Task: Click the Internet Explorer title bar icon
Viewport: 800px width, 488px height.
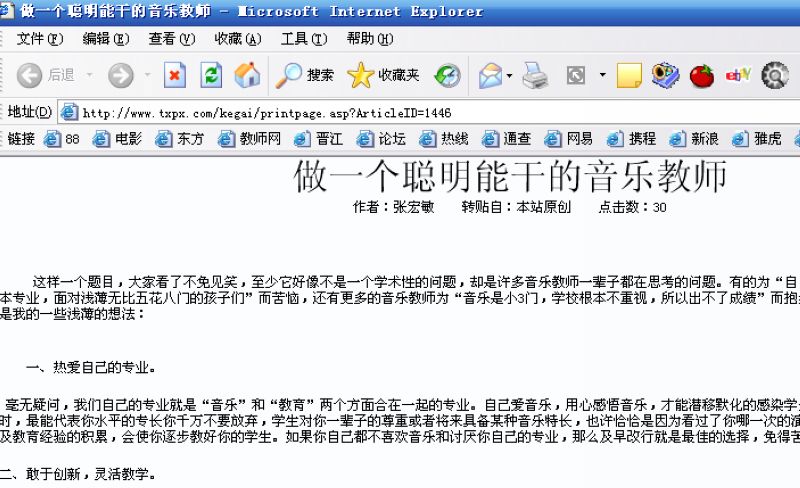Action: pos(6,11)
